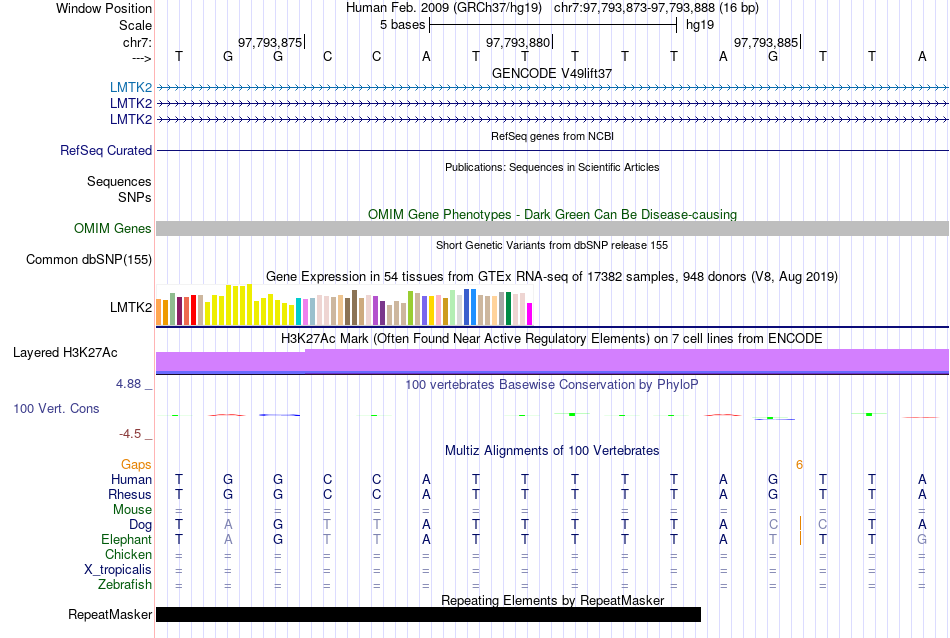Click the black RepeatMasker element bar
The height and width of the screenshot is (638, 950).
pyautogui.click(x=428, y=614)
